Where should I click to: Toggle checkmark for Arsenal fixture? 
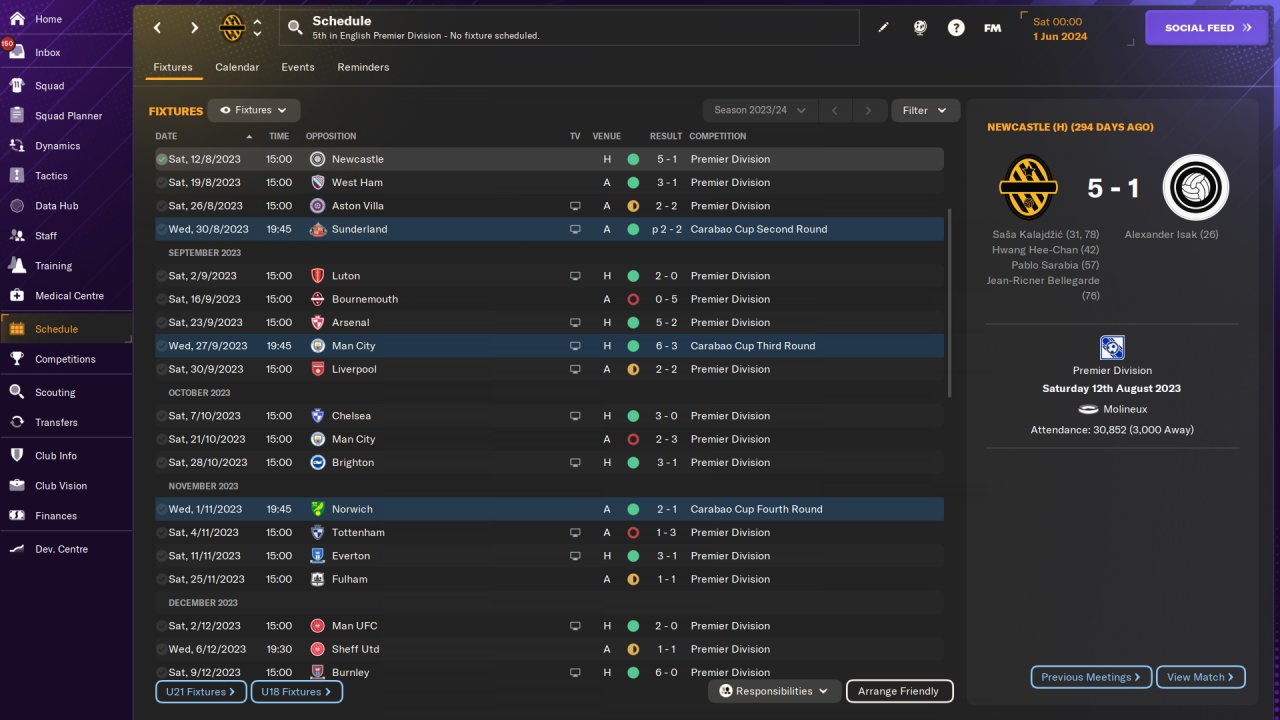coord(162,323)
